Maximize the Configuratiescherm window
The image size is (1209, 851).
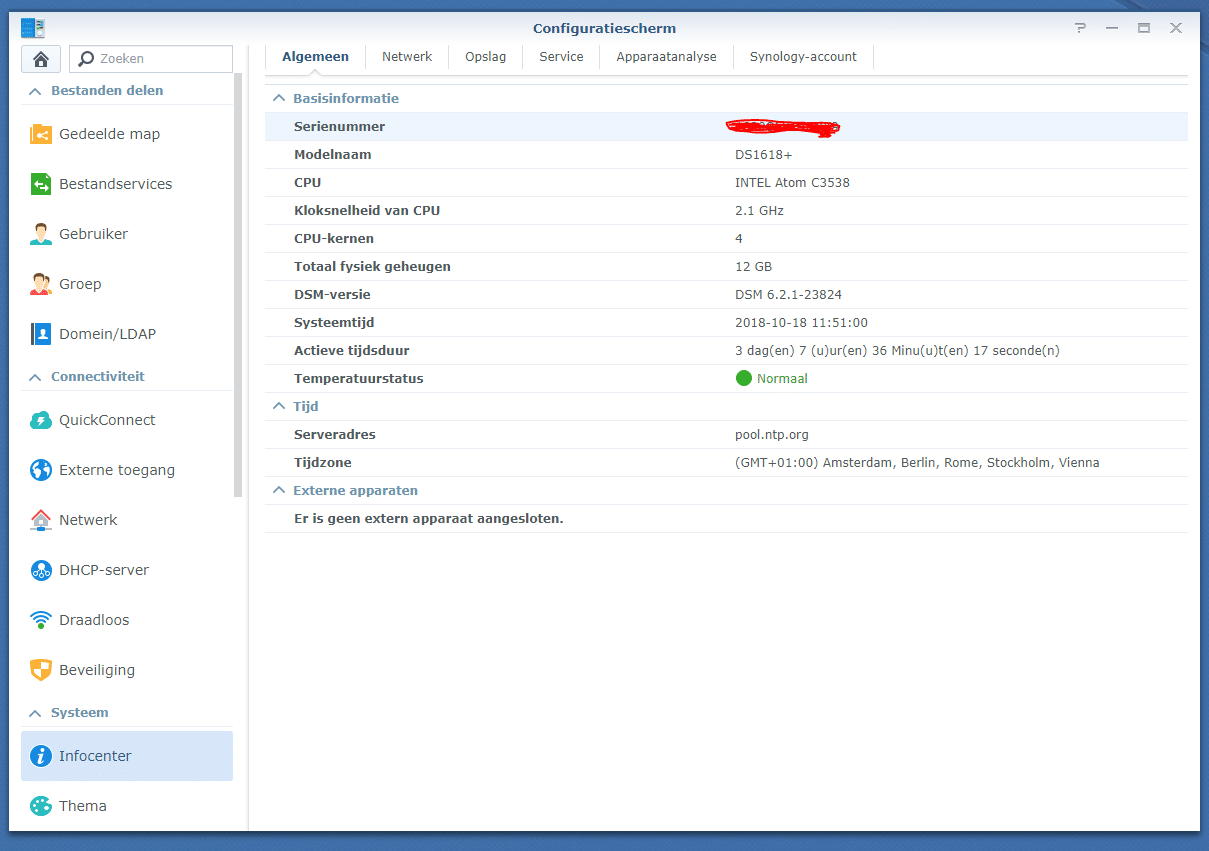(1144, 28)
